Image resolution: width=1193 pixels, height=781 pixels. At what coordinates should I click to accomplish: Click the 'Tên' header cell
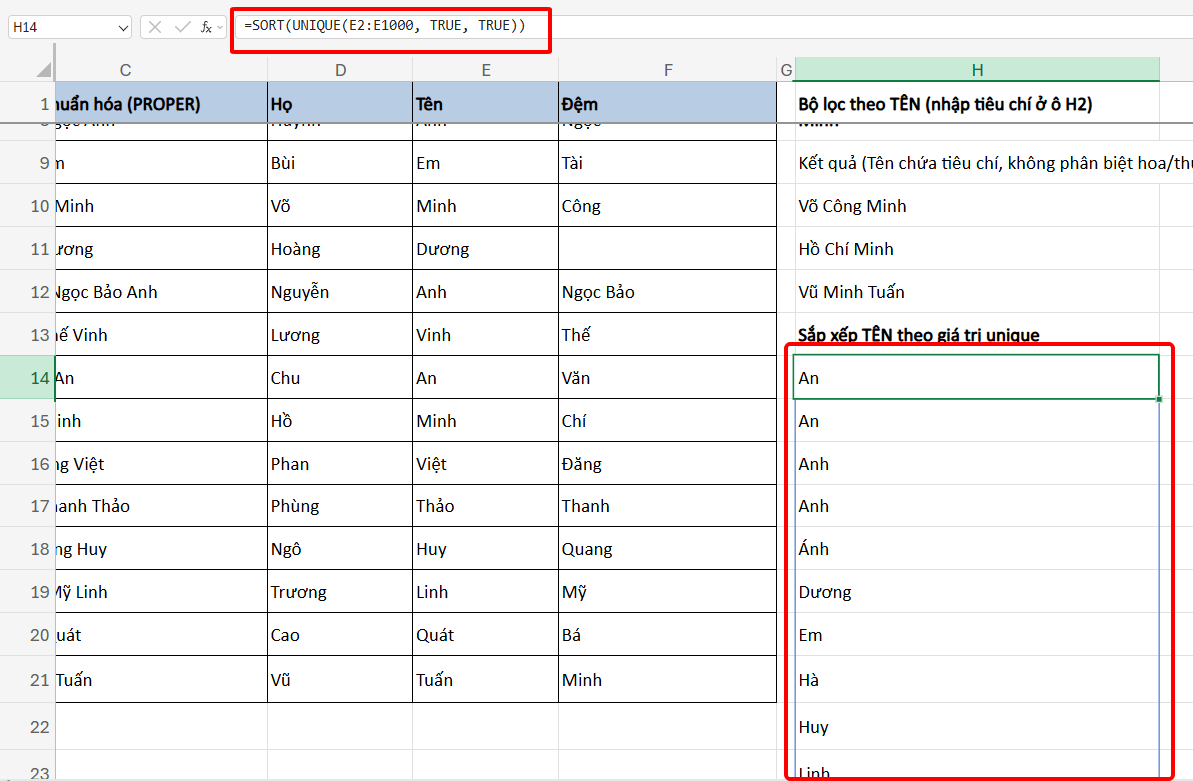pos(486,104)
